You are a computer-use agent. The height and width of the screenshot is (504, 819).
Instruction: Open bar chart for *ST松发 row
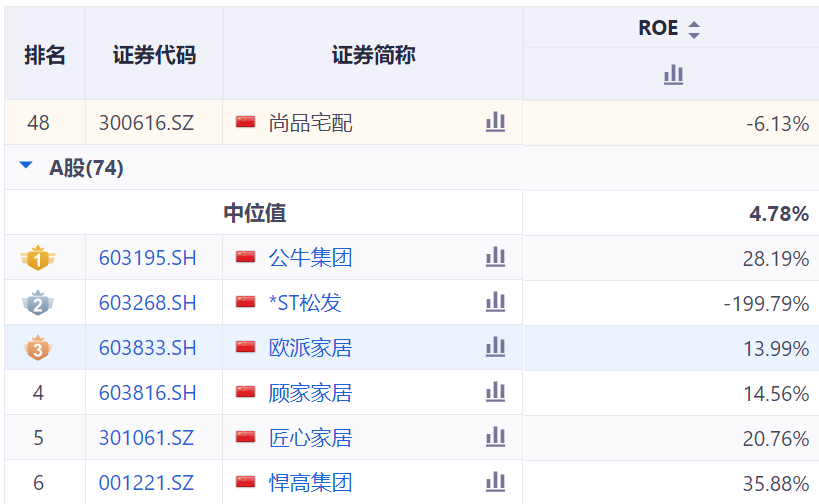click(495, 302)
